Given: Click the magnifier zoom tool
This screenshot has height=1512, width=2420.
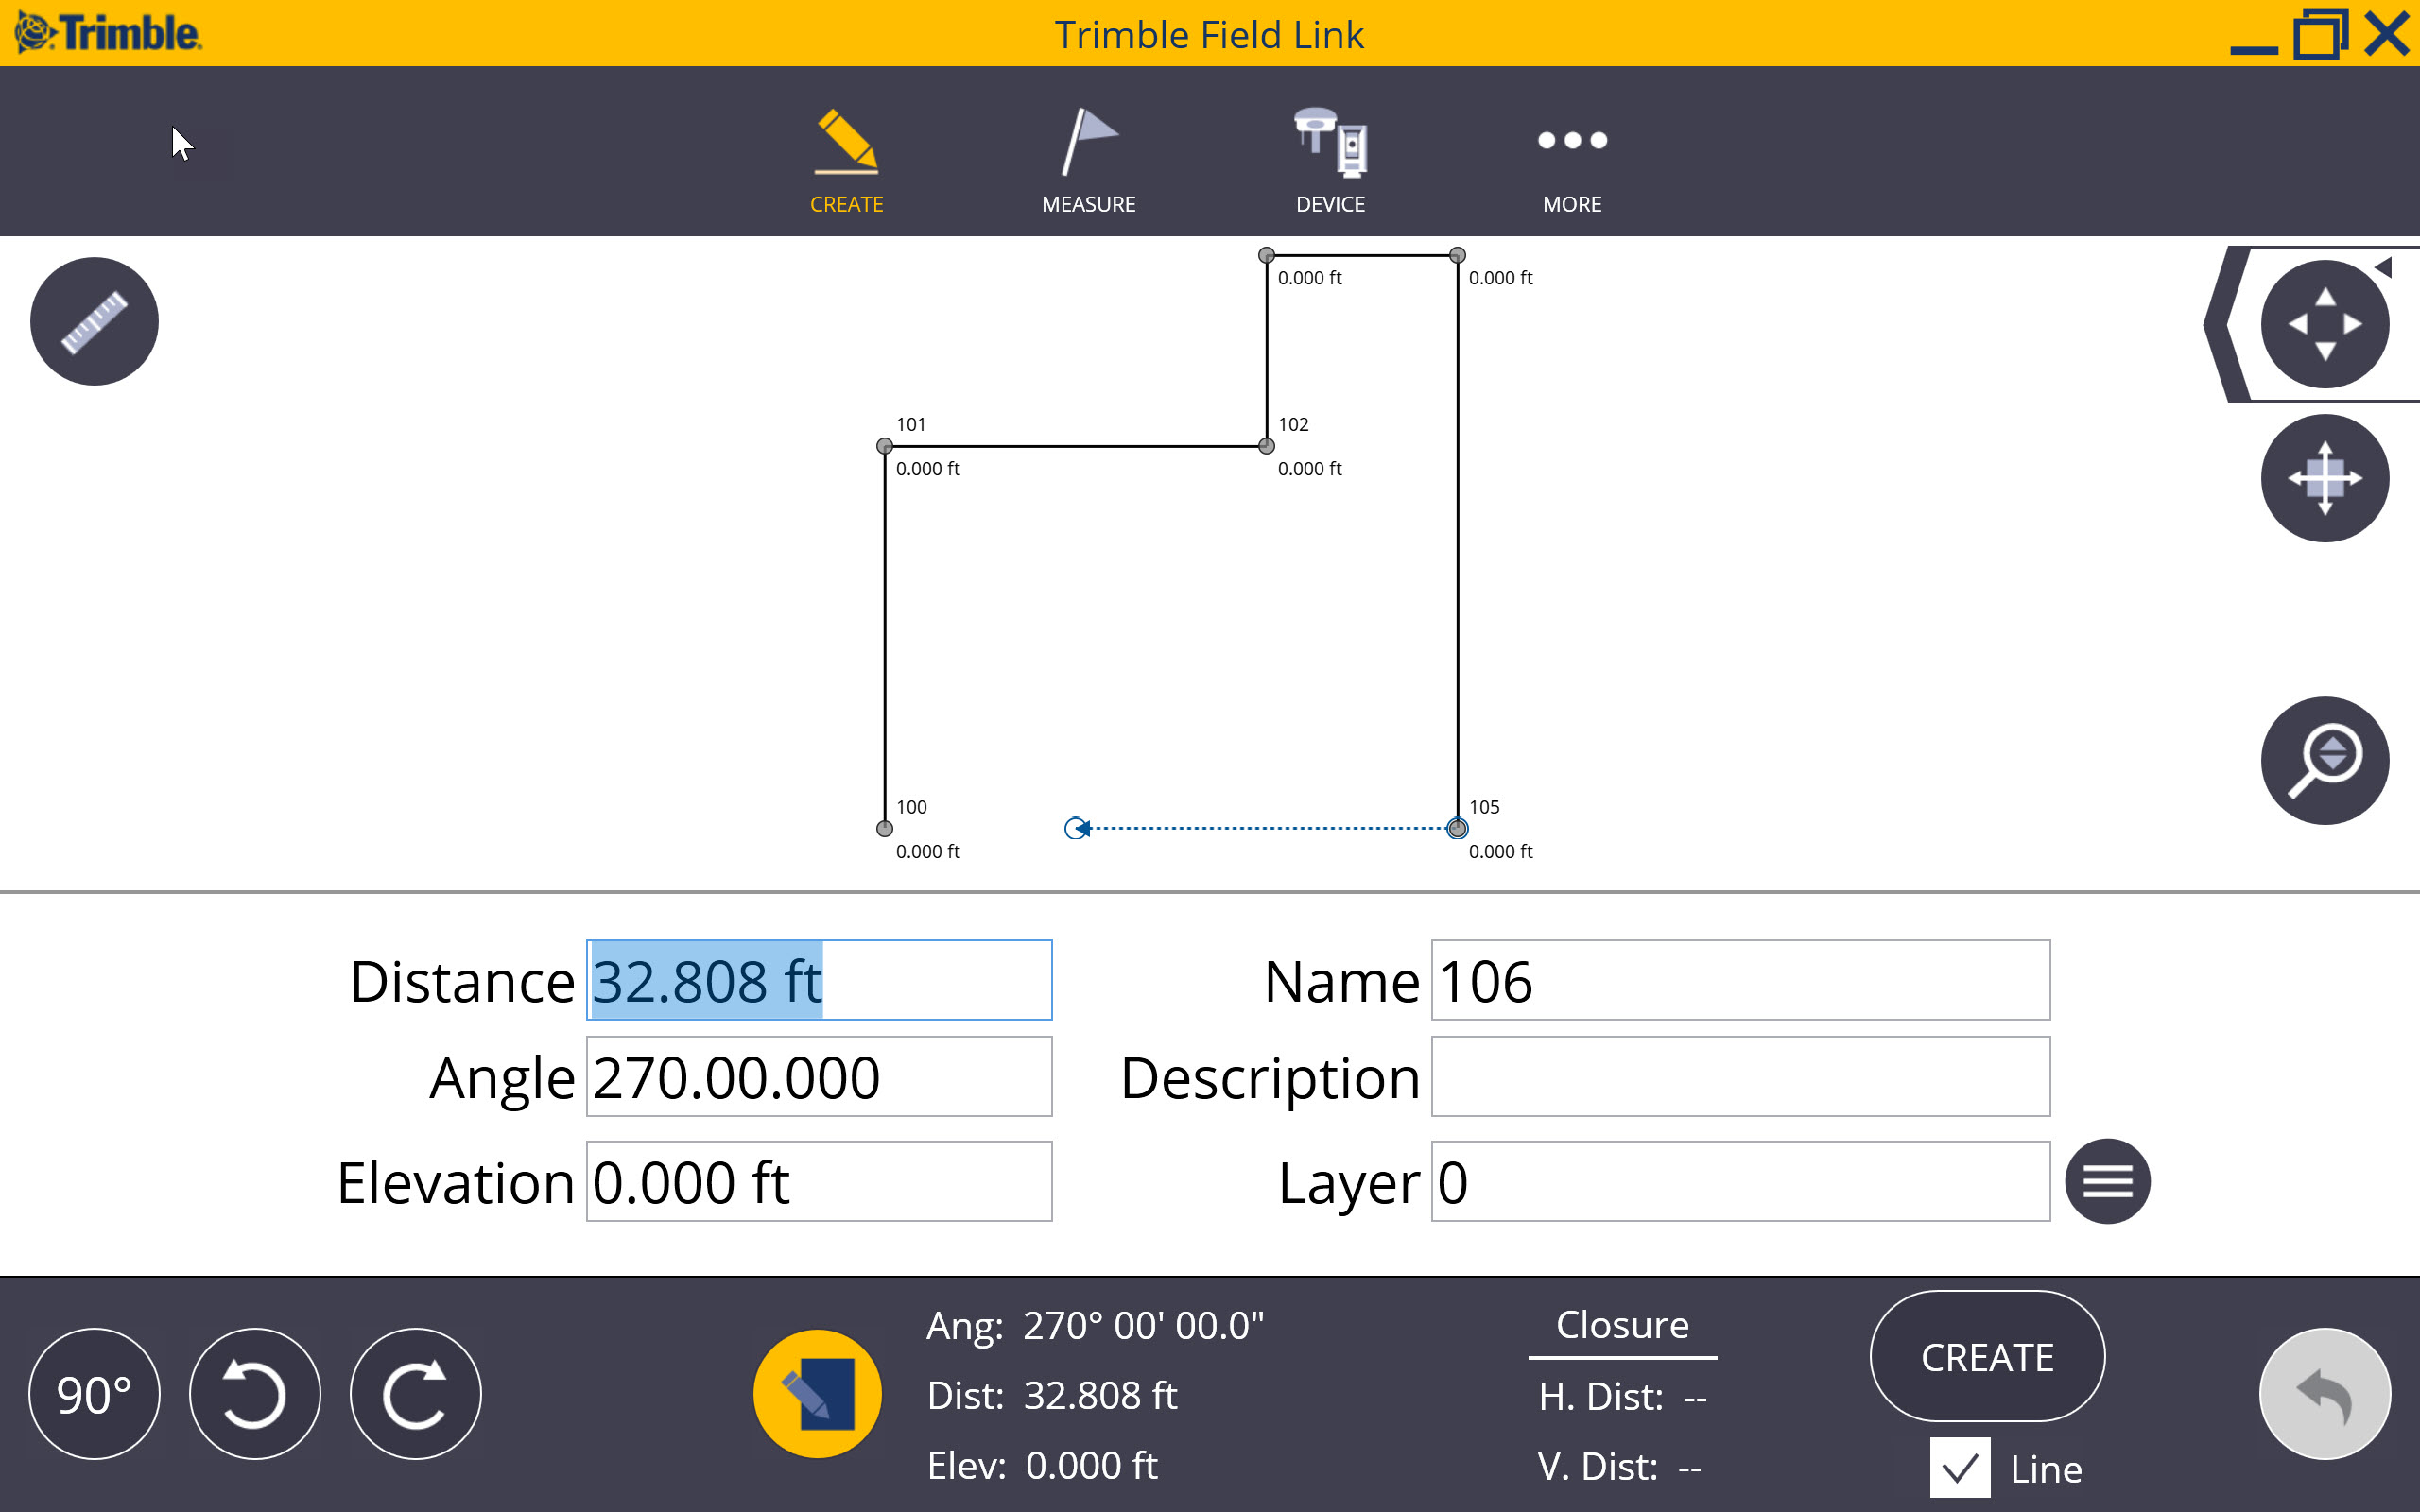Looking at the screenshot, I should click(x=2325, y=760).
